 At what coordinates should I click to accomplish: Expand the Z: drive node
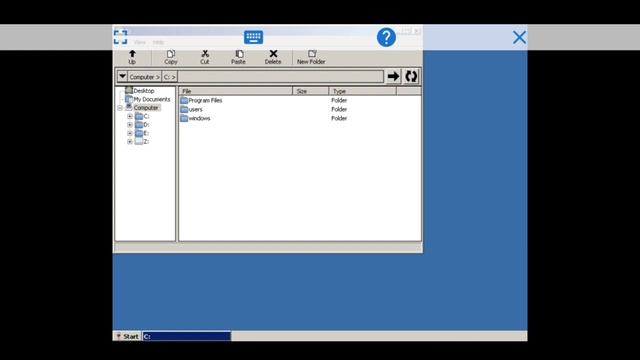pos(130,142)
